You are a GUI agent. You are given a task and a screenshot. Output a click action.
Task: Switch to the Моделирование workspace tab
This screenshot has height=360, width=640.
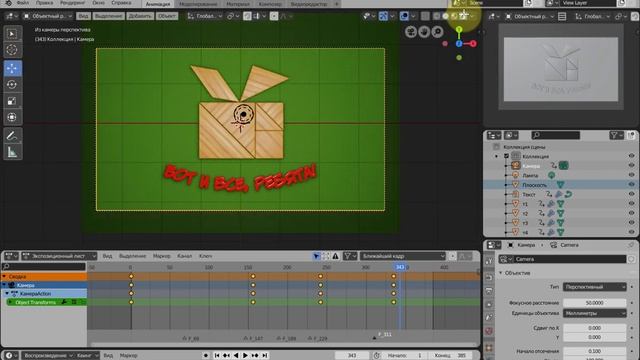click(198, 4)
